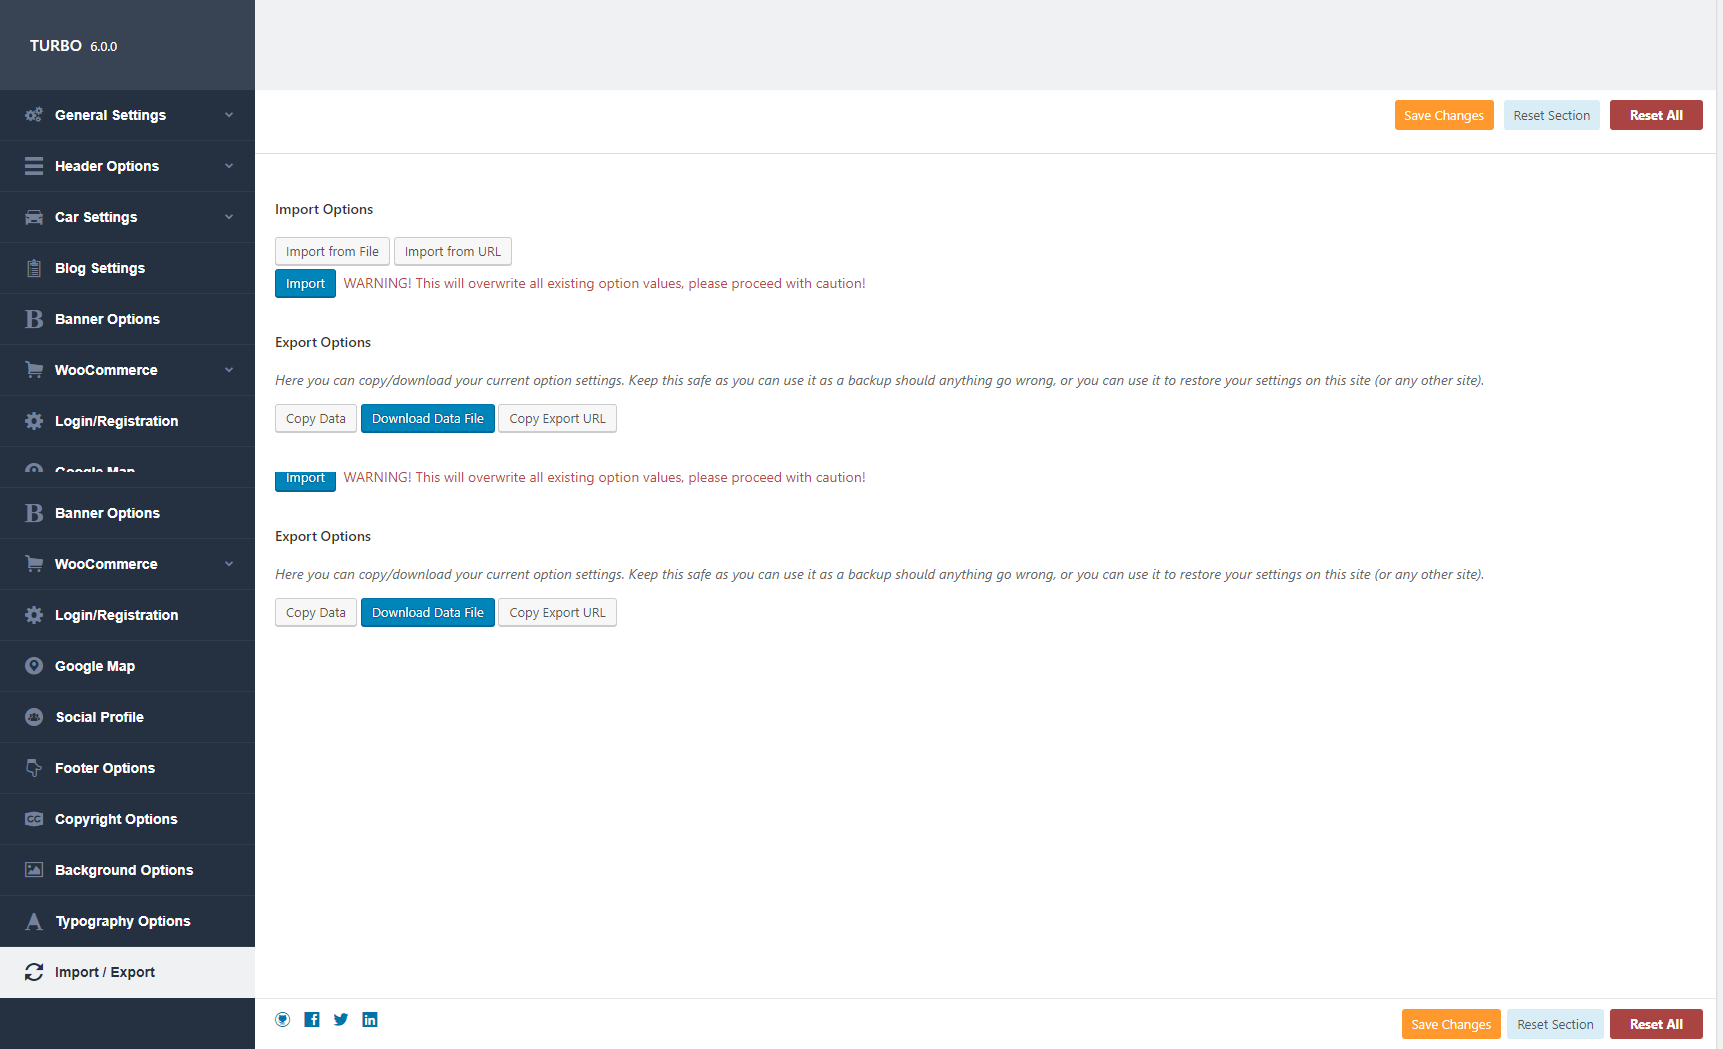Click the Typography Options letter A icon
The image size is (1723, 1049).
(34, 921)
